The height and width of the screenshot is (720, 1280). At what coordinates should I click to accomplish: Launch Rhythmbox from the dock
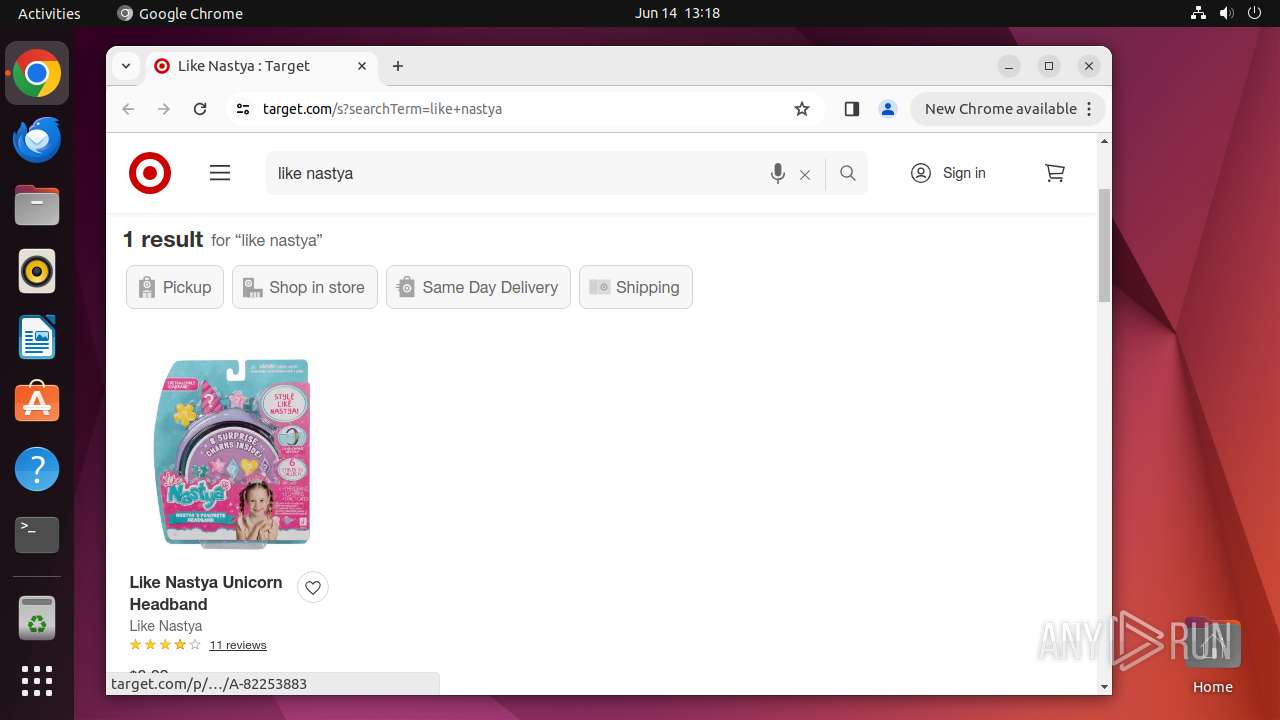click(x=37, y=271)
